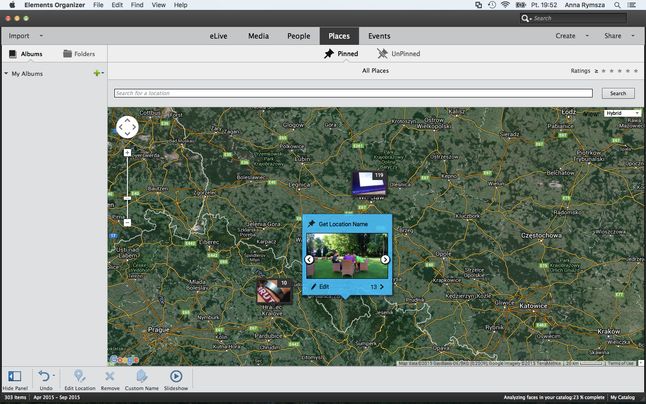Switch to the Media tab
Viewport: 646px width, 404px height.
point(258,36)
